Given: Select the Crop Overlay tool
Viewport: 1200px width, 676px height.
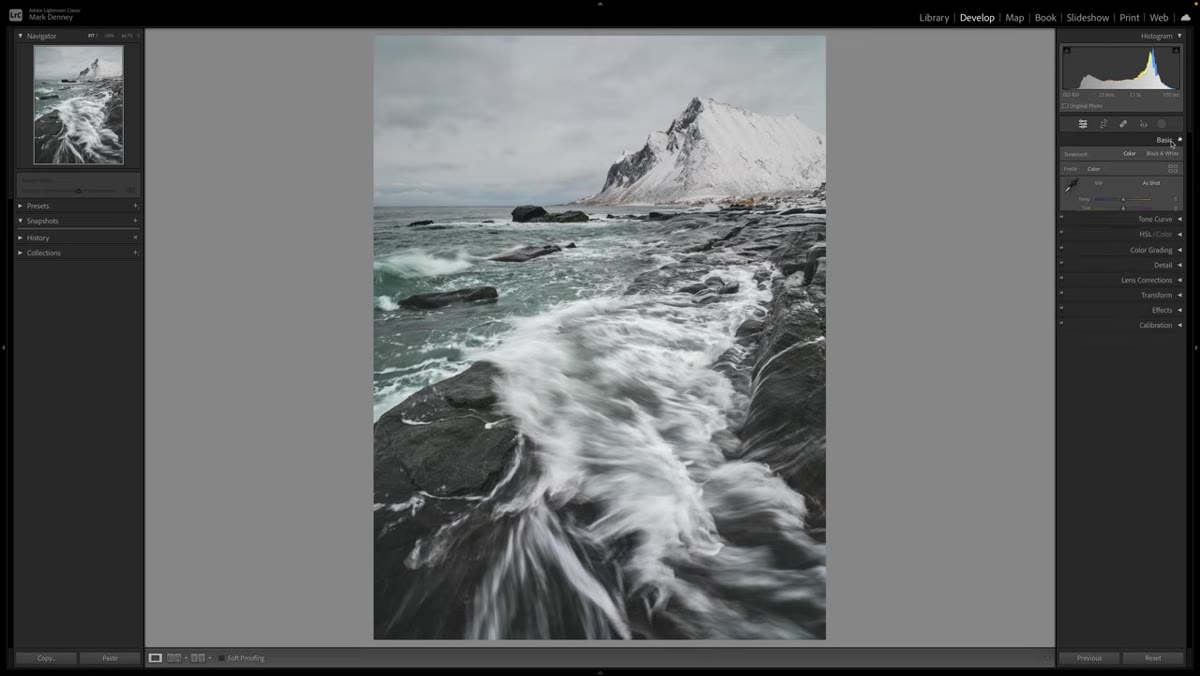Looking at the screenshot, I should (1103, 124).
